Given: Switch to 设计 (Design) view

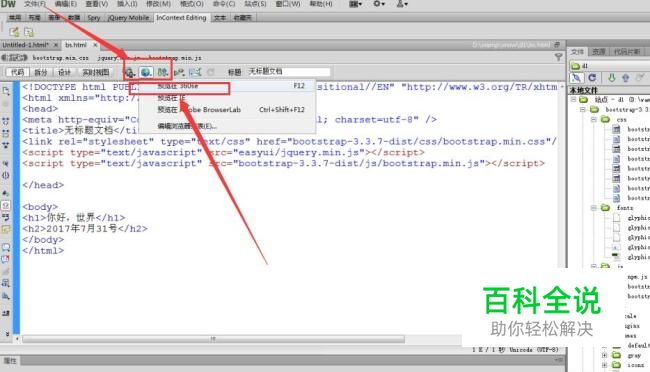Looking at the screenshot, I should point(64,73).
